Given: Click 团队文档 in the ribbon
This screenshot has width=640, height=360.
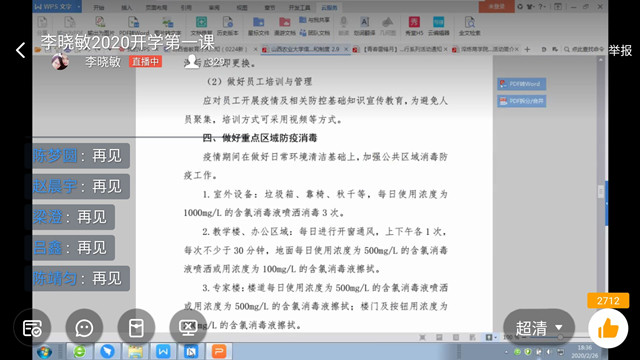Looking at the screenshot, I should 315,32.
